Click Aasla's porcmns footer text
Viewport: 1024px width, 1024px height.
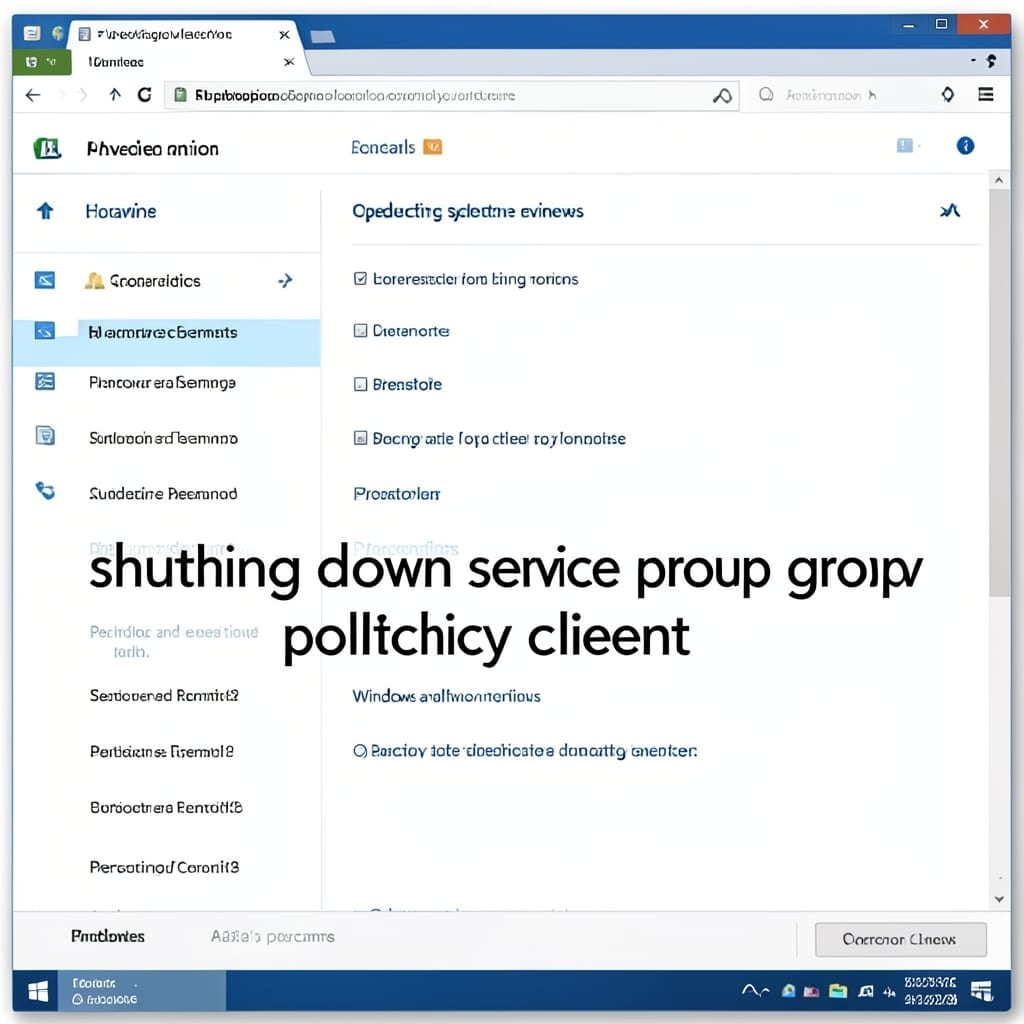(272, 936)
